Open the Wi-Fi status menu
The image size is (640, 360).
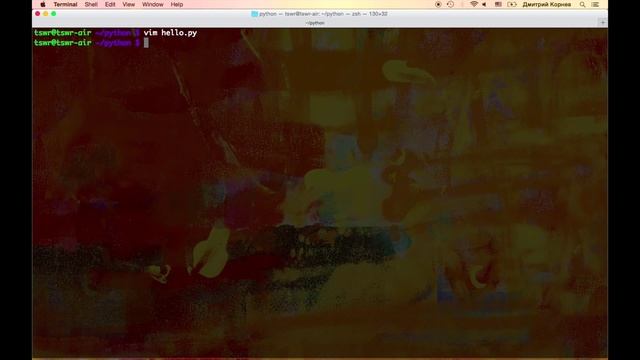473,4
